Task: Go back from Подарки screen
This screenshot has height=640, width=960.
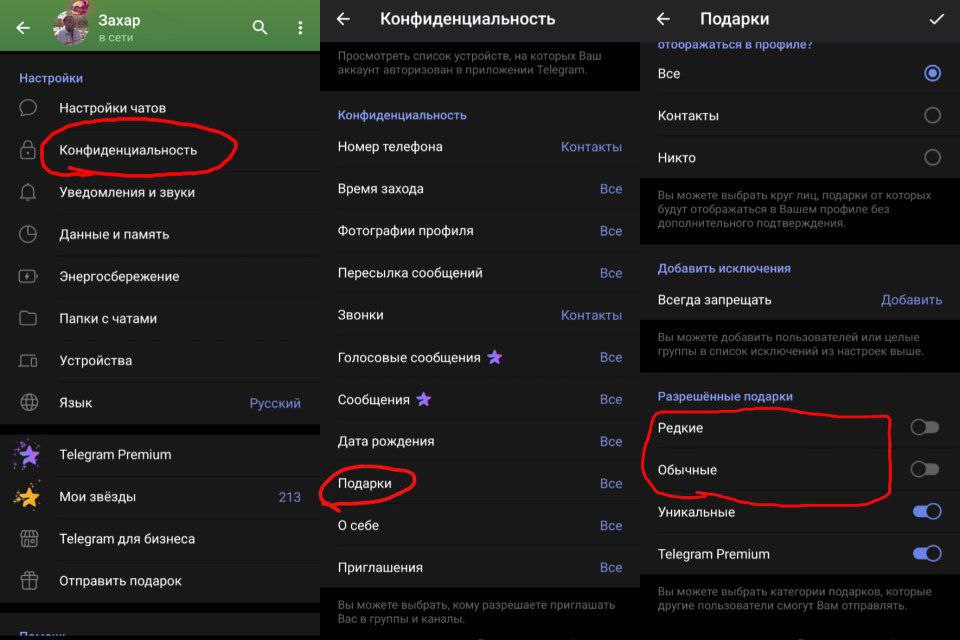Action: coord(664,19)
